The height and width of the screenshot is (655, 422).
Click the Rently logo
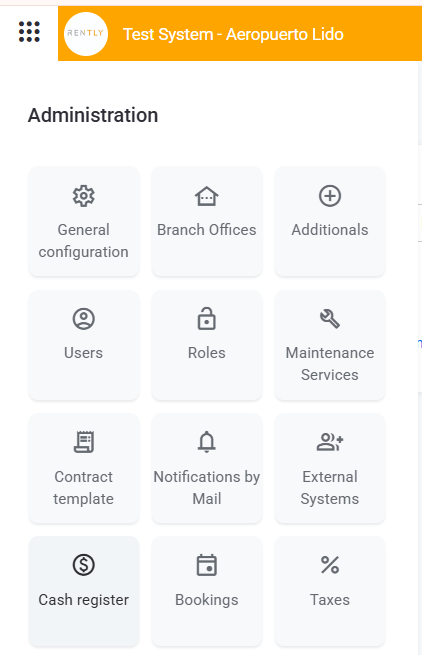coord(86,34)
